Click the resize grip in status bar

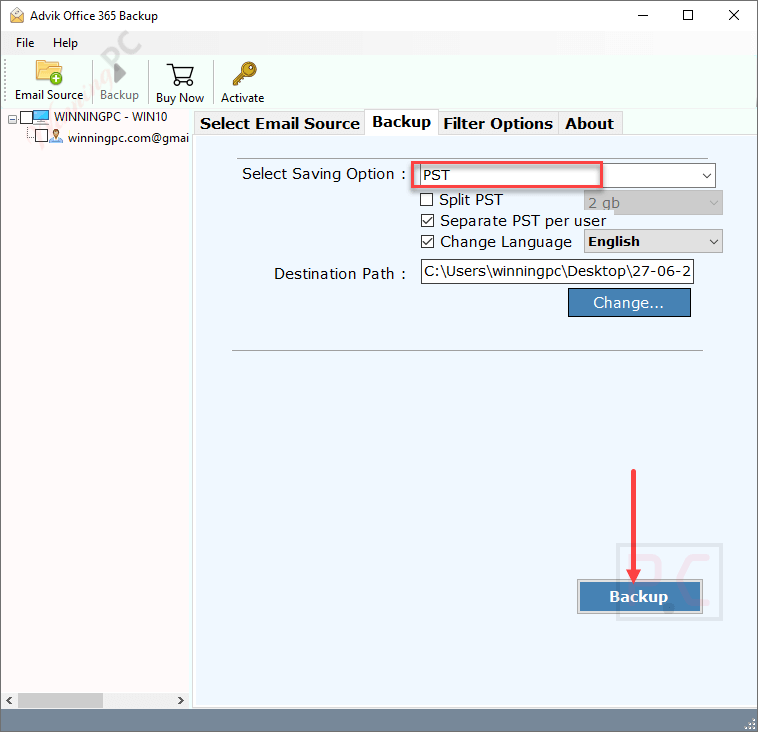[750, 724]
